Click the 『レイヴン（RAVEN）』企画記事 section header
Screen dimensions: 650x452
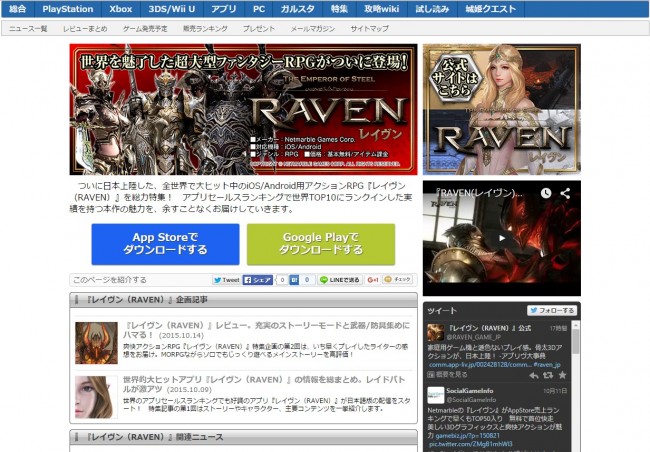point(243,300)
